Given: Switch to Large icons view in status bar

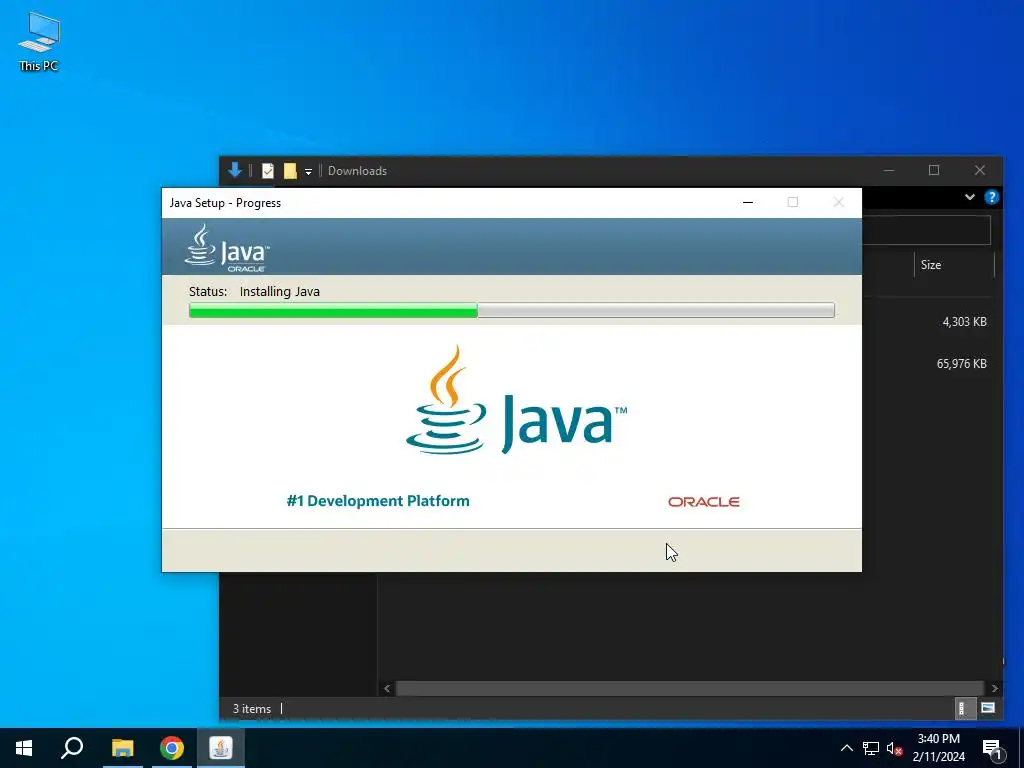Looking at the screenshot, I should [987, 708].
